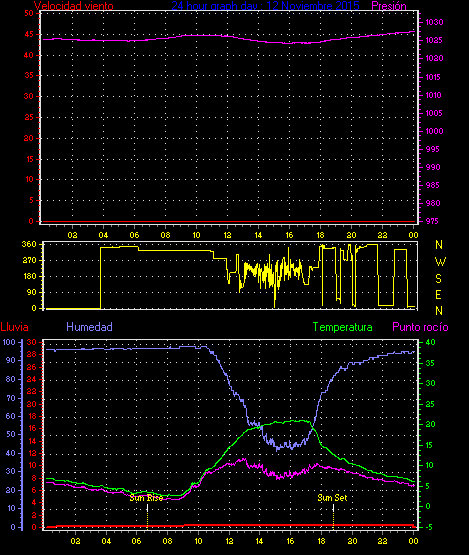
Task: Click the 'Presión' axis title
Action: click(389, 6)
